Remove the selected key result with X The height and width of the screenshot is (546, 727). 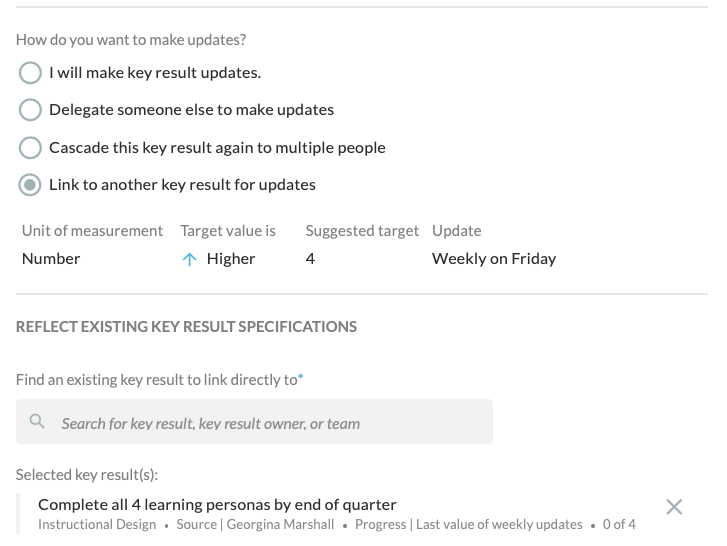(674, 507)
